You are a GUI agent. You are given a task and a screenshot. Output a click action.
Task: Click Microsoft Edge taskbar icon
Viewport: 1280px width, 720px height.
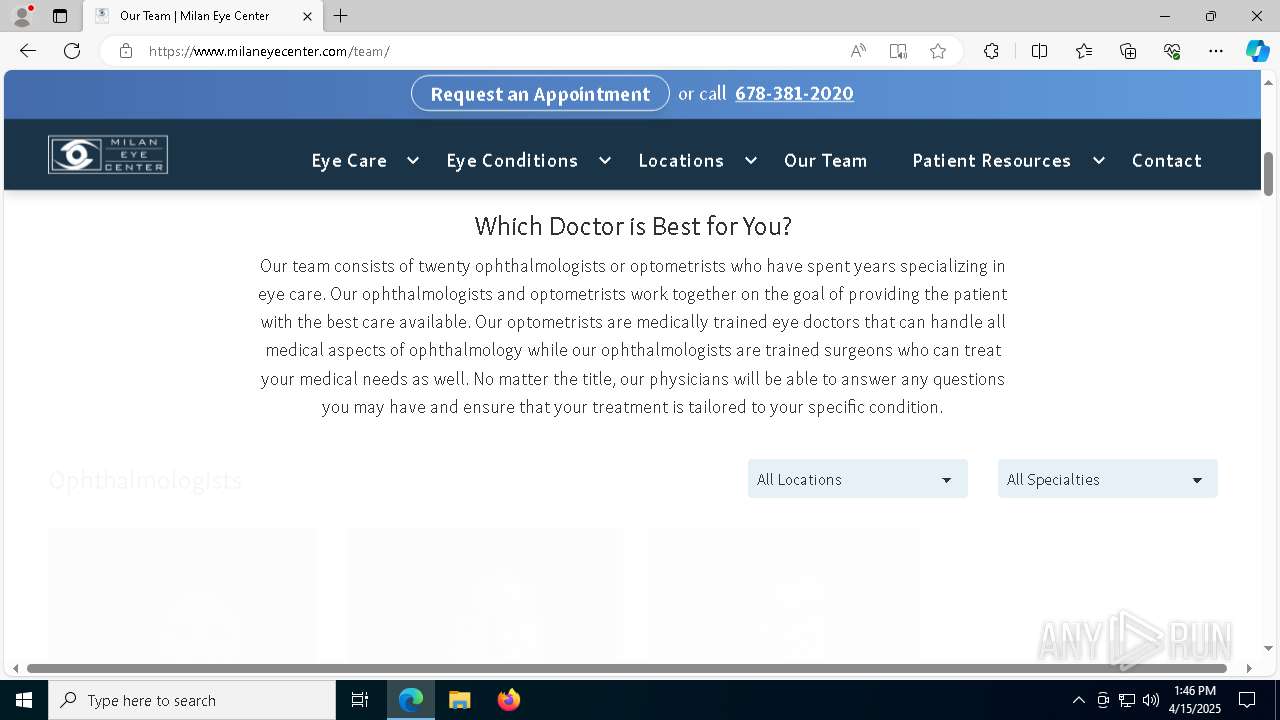tap(411, 700)
